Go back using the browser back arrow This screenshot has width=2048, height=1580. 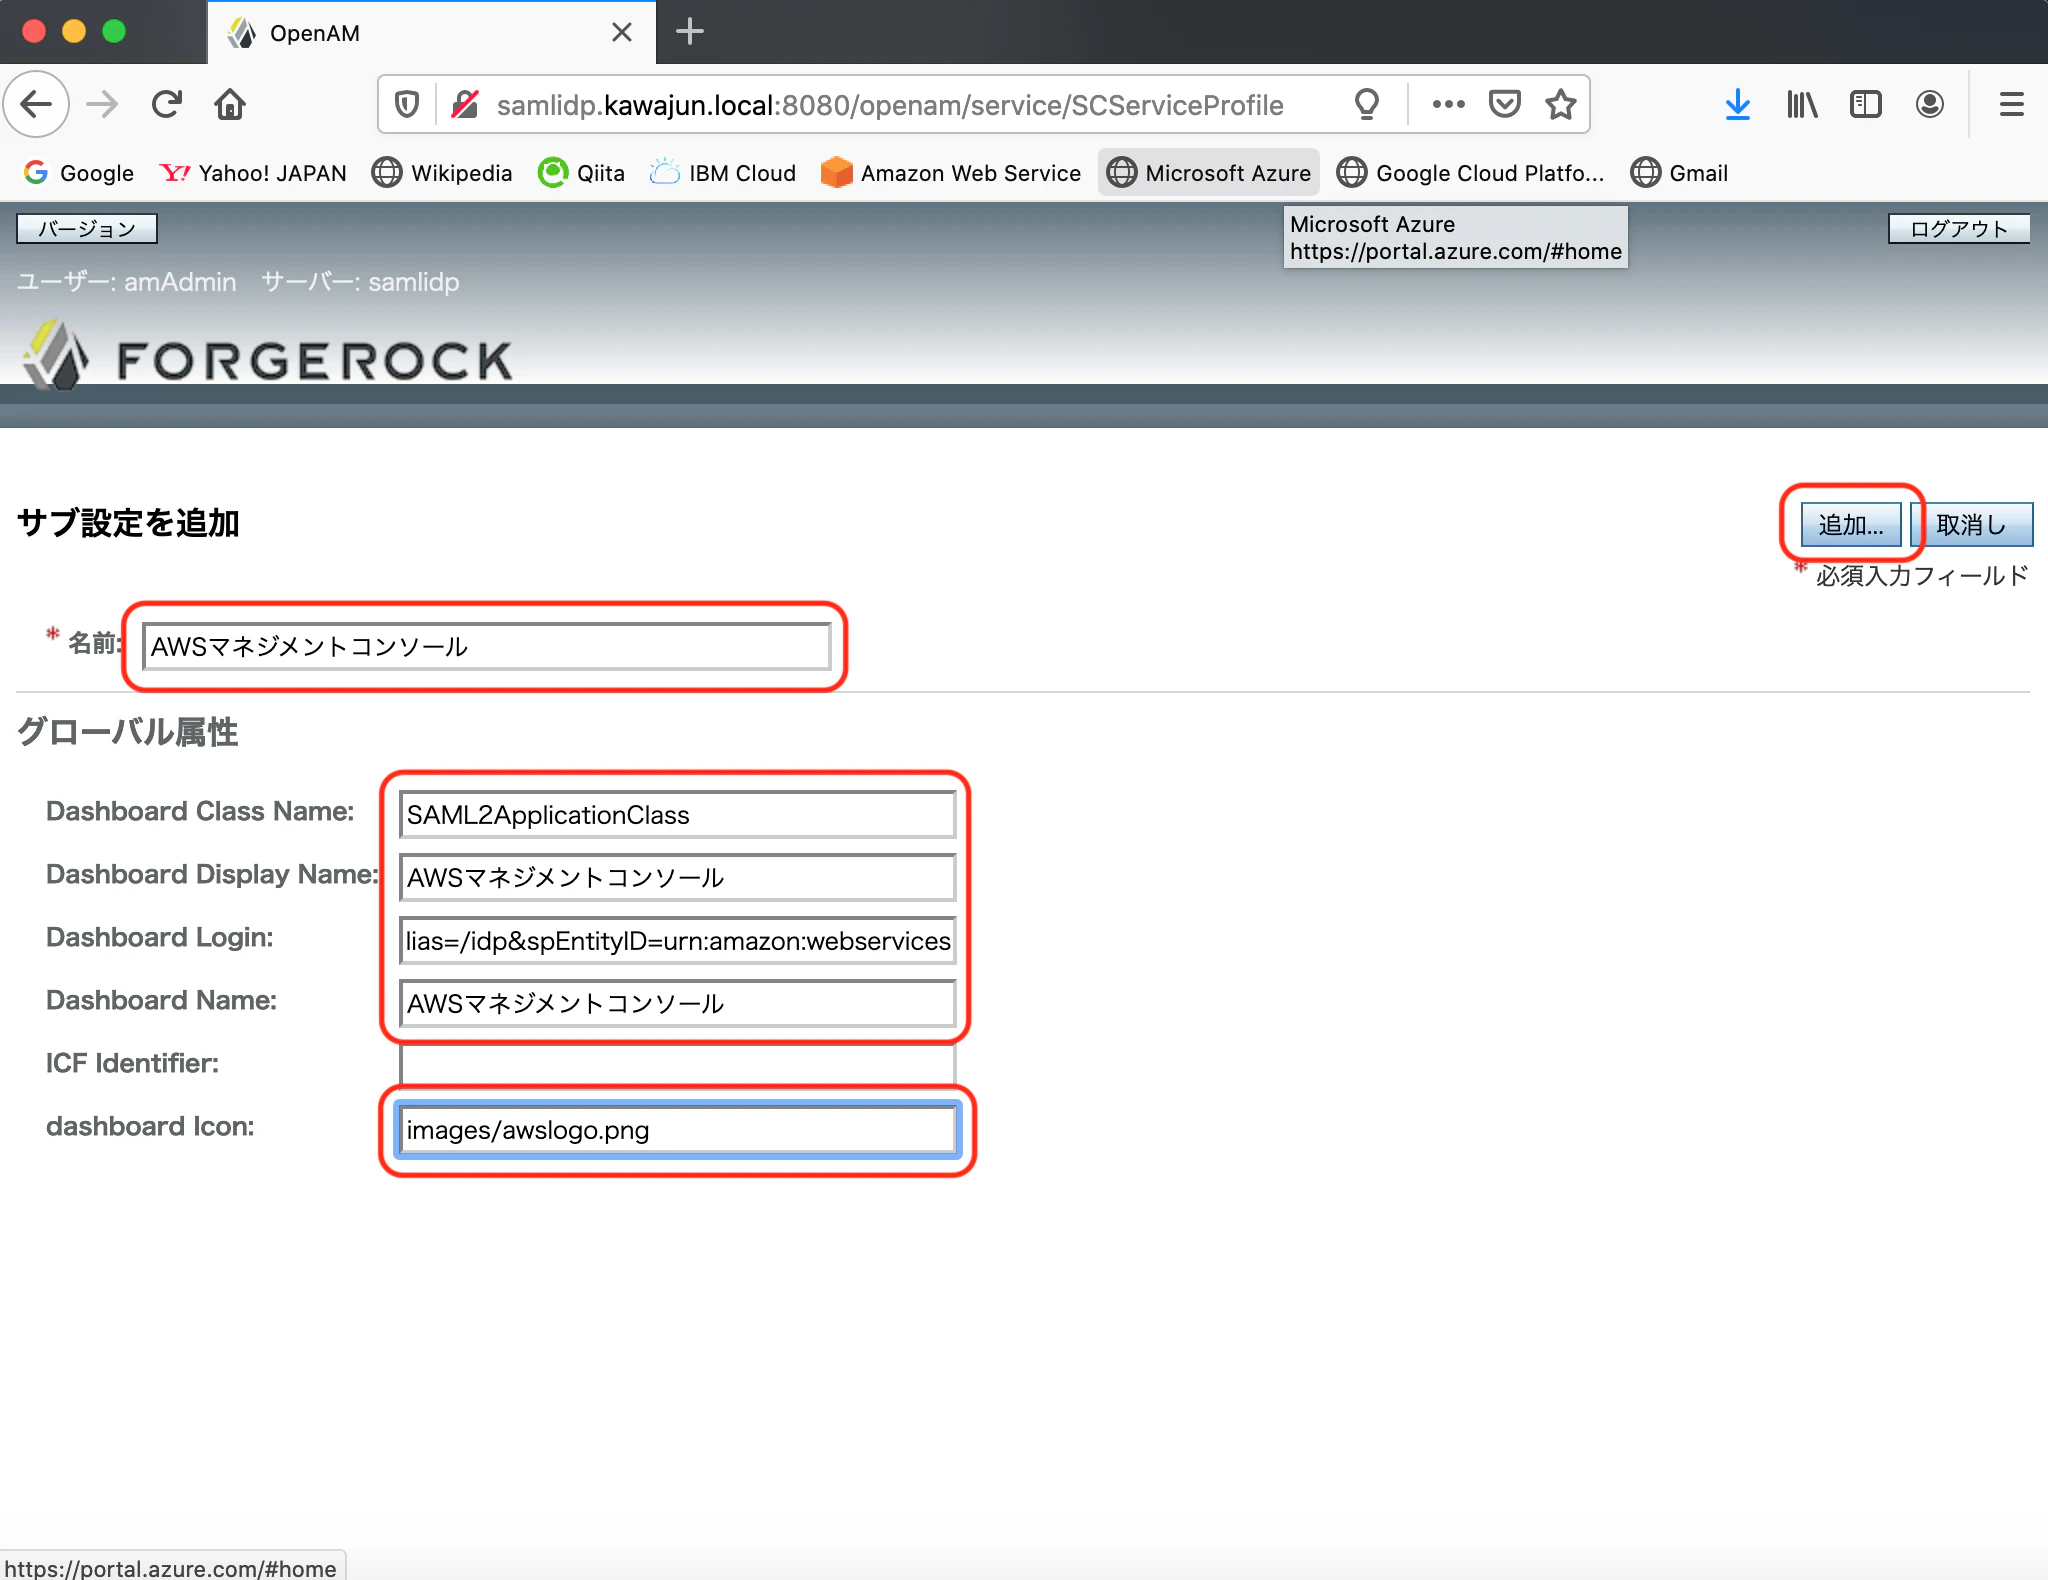tap(37, 104)
